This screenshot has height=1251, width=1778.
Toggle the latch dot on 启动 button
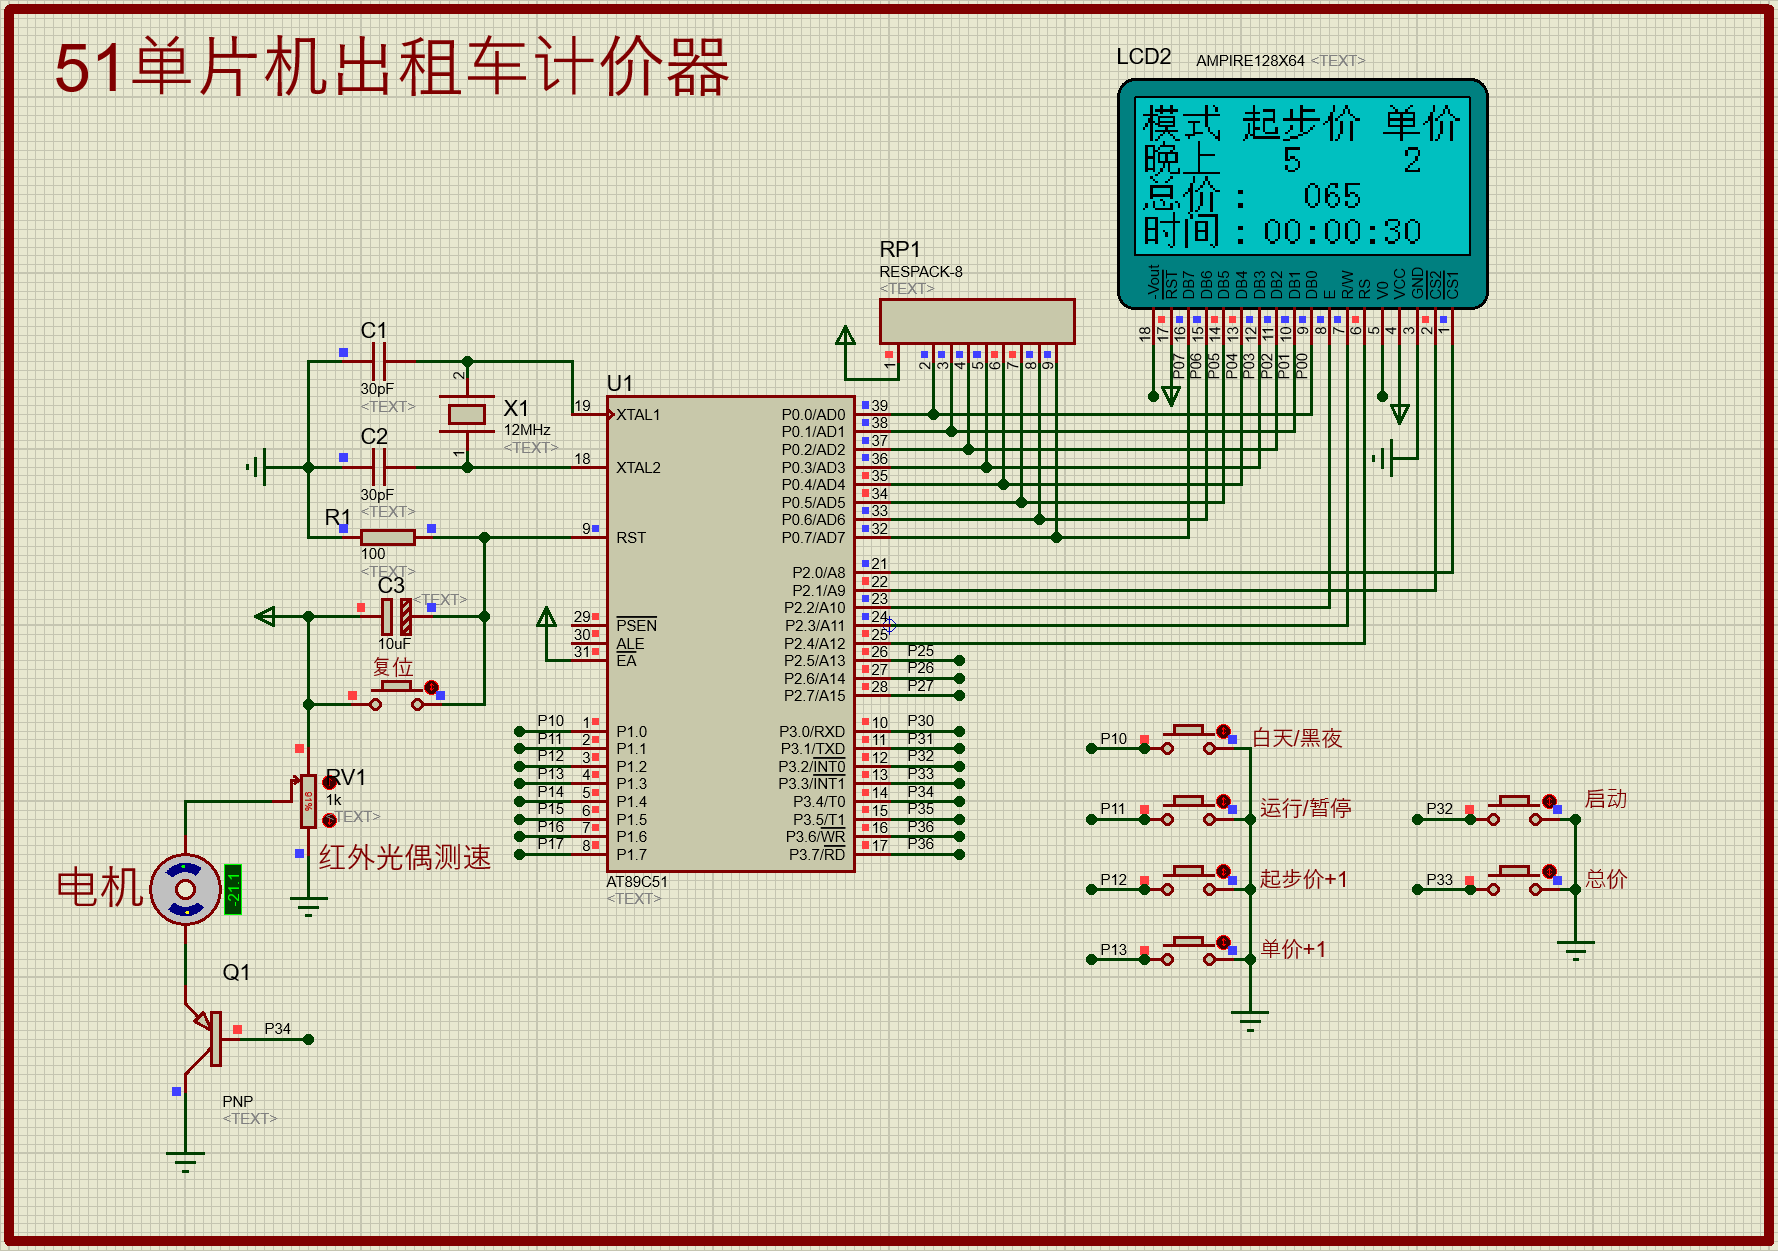[1548, 801]
